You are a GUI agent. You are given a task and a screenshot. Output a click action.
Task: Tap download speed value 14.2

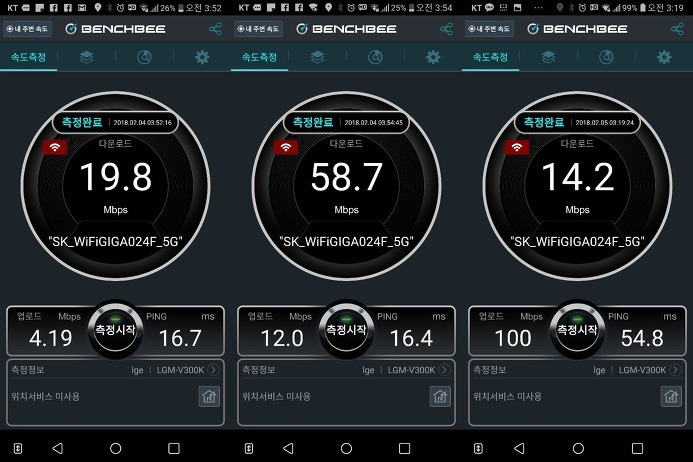pyautogui.click(x=577, y=177)
